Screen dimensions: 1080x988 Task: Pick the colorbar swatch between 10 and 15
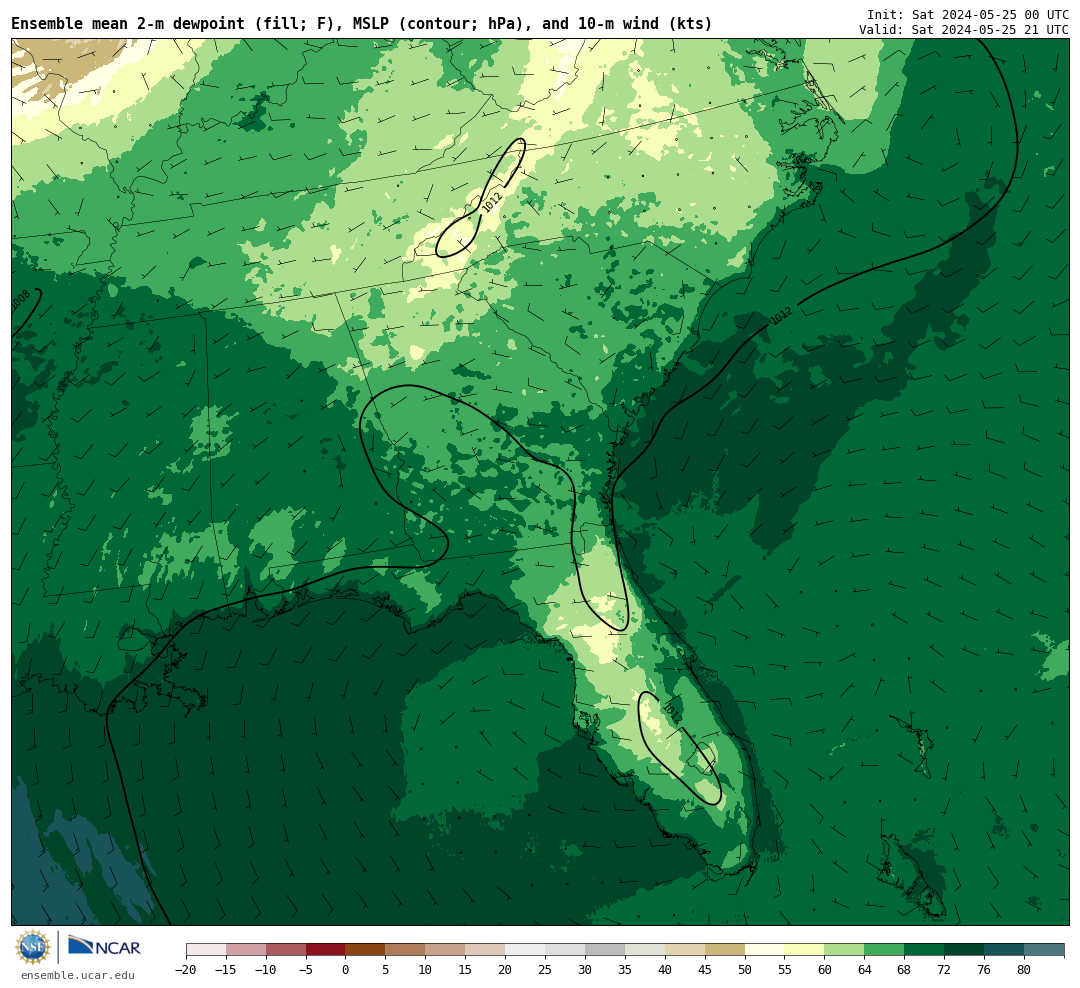click(446, 950)
